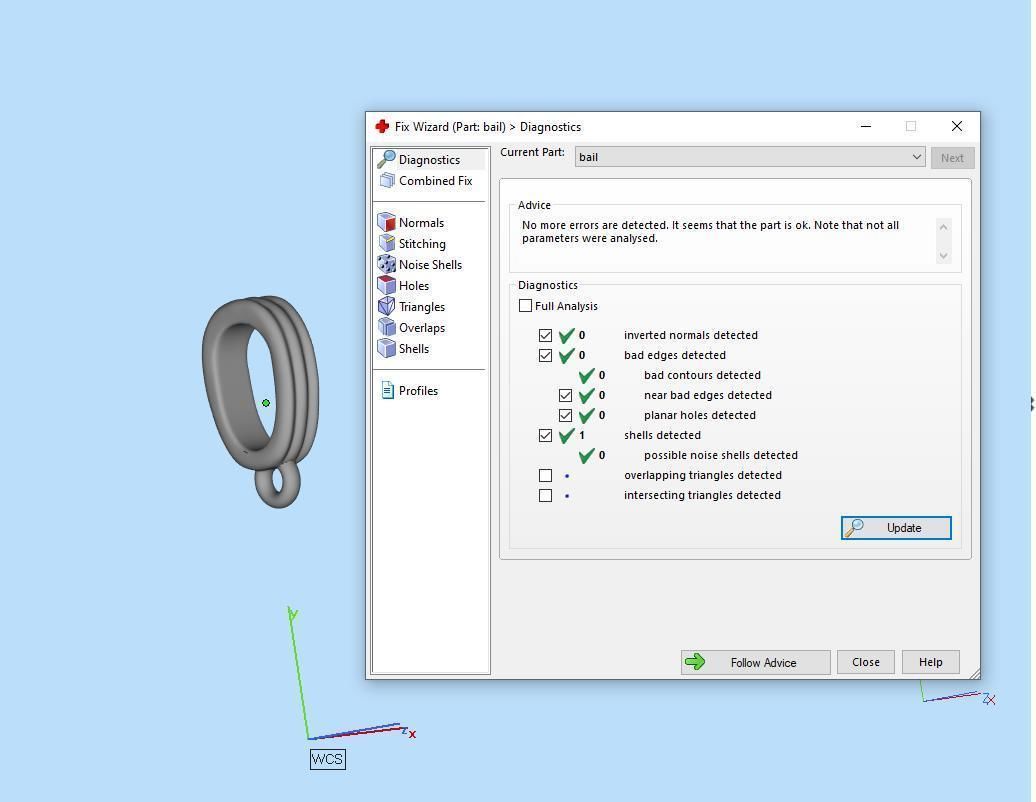Uncheck near bad edges detected checkbox

[x=565, y=395]
